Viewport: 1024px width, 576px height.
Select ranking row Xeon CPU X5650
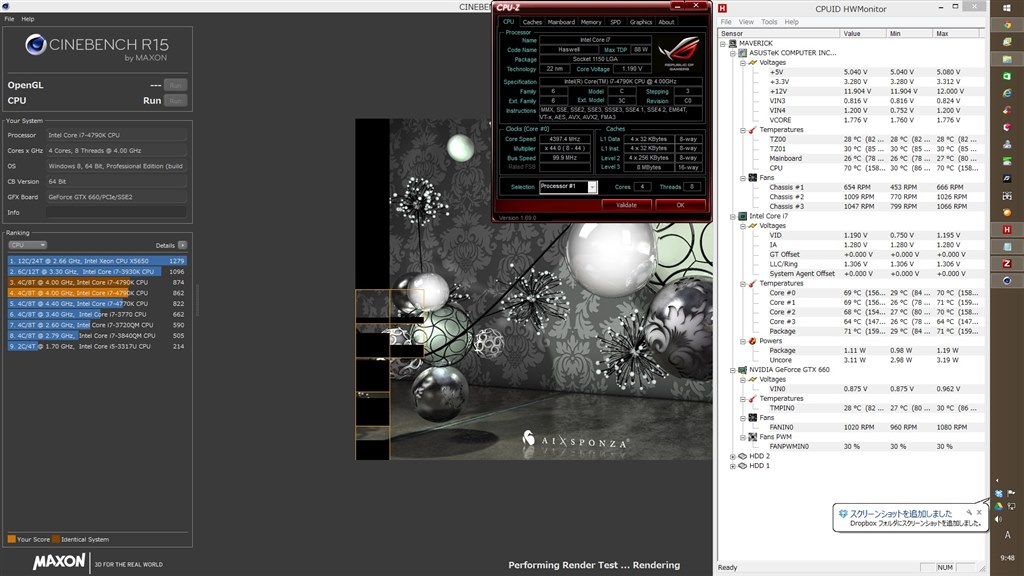97,261
